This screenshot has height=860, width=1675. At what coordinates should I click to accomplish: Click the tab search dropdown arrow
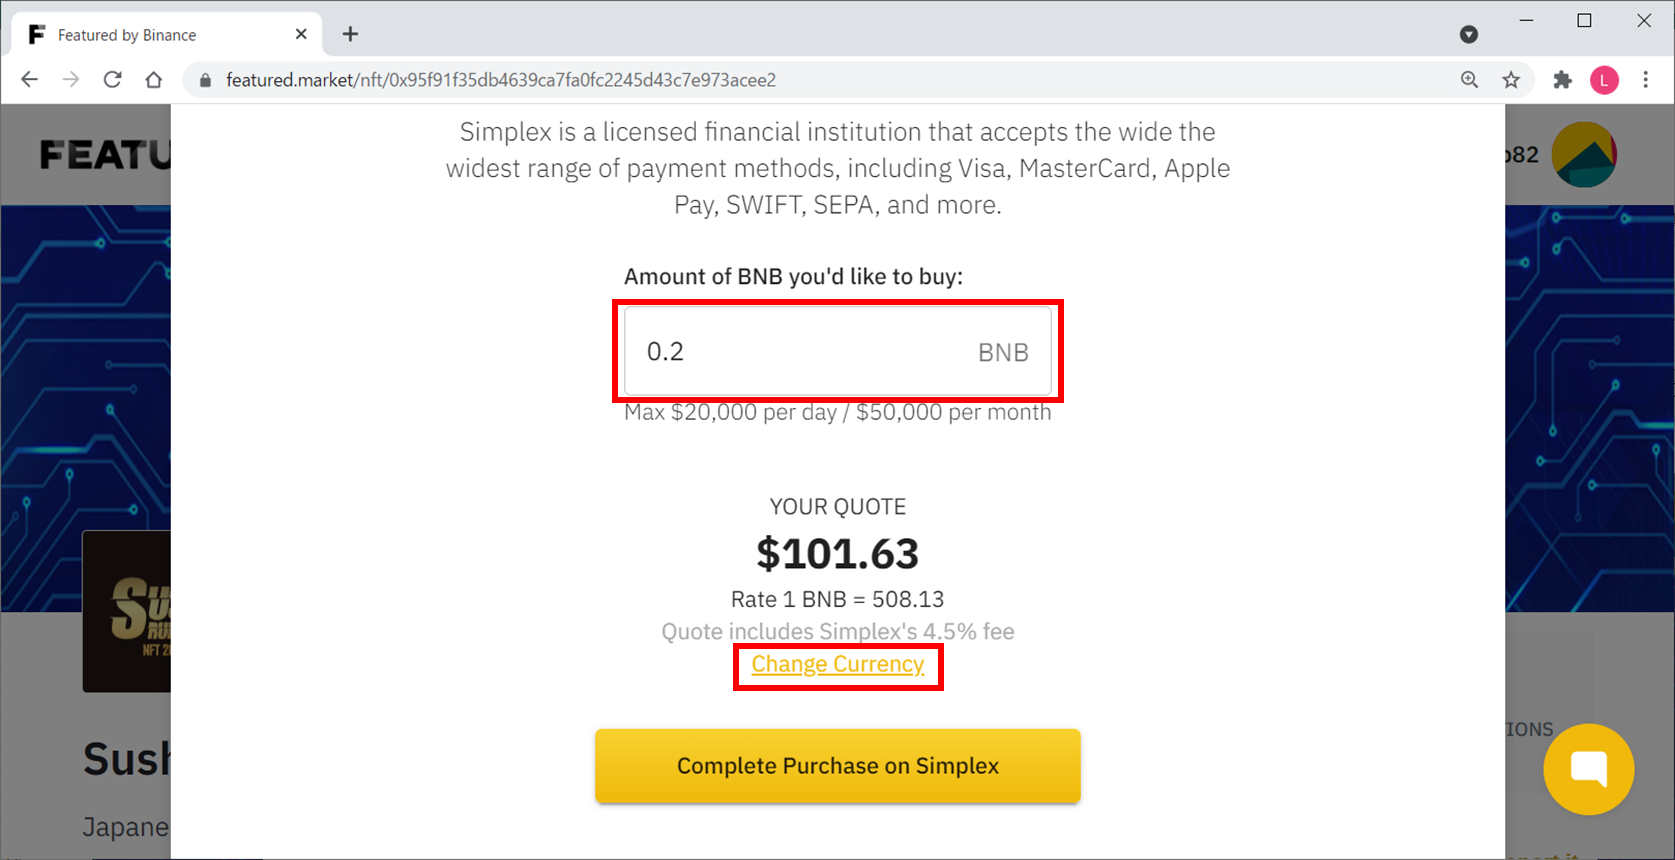tap(1469, 35)
